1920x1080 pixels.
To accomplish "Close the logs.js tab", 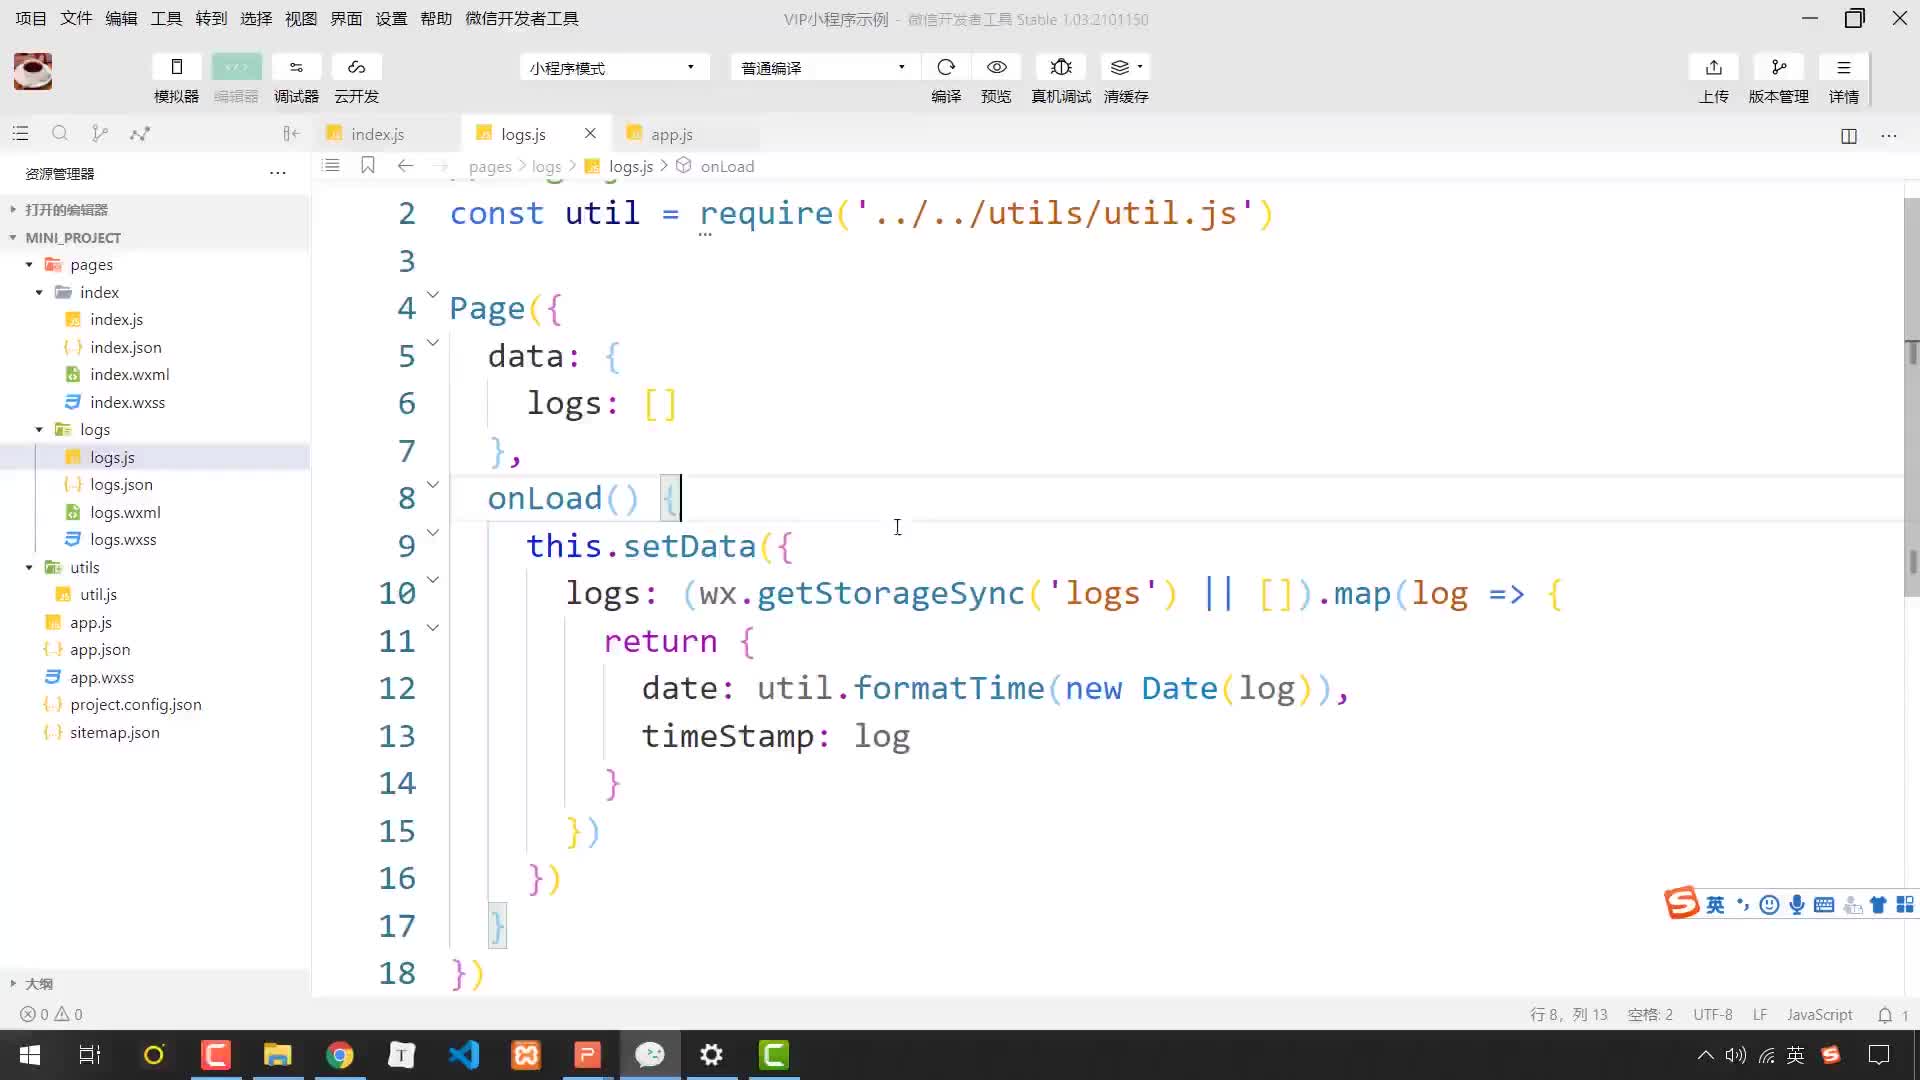I will point(590,133).
